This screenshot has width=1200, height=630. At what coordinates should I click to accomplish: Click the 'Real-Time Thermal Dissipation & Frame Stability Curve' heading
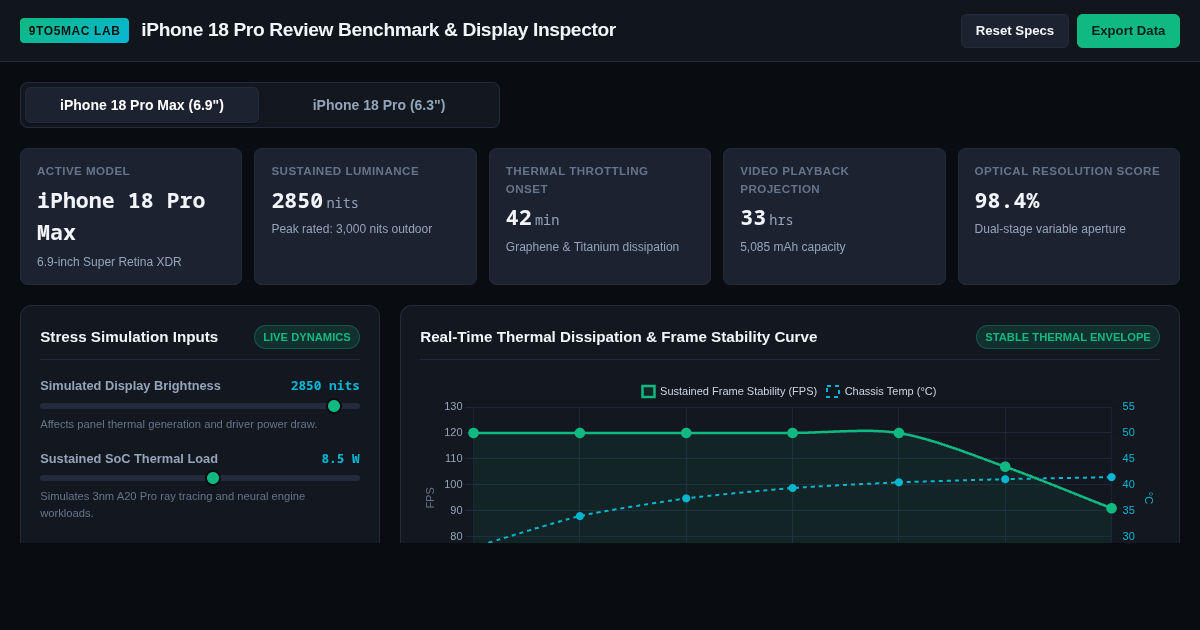click(618, 337)
